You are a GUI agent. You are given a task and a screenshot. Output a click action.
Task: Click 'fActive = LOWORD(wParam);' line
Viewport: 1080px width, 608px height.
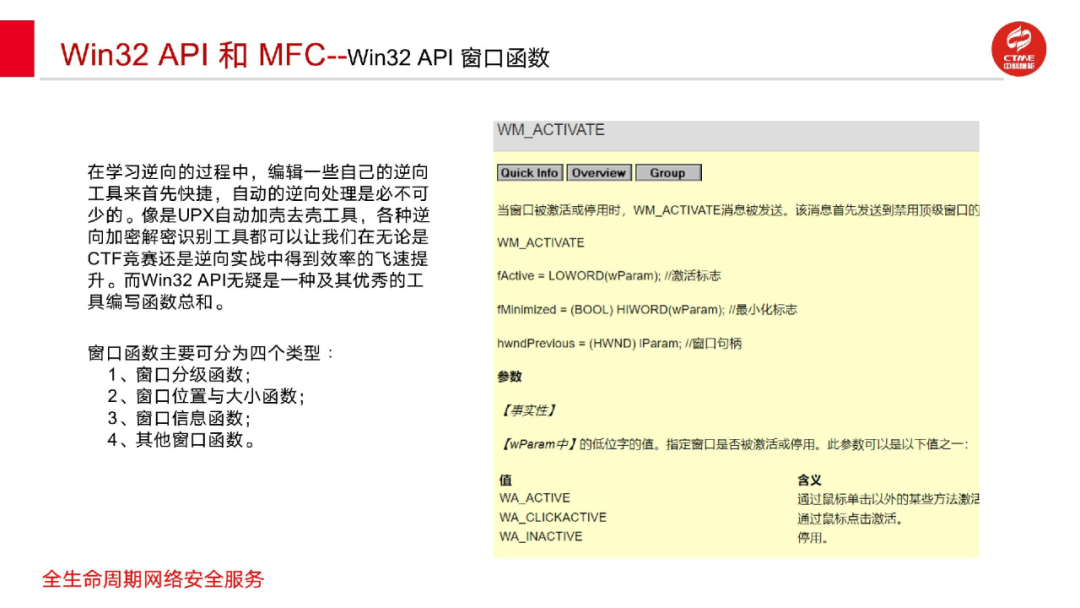[609, 276]
